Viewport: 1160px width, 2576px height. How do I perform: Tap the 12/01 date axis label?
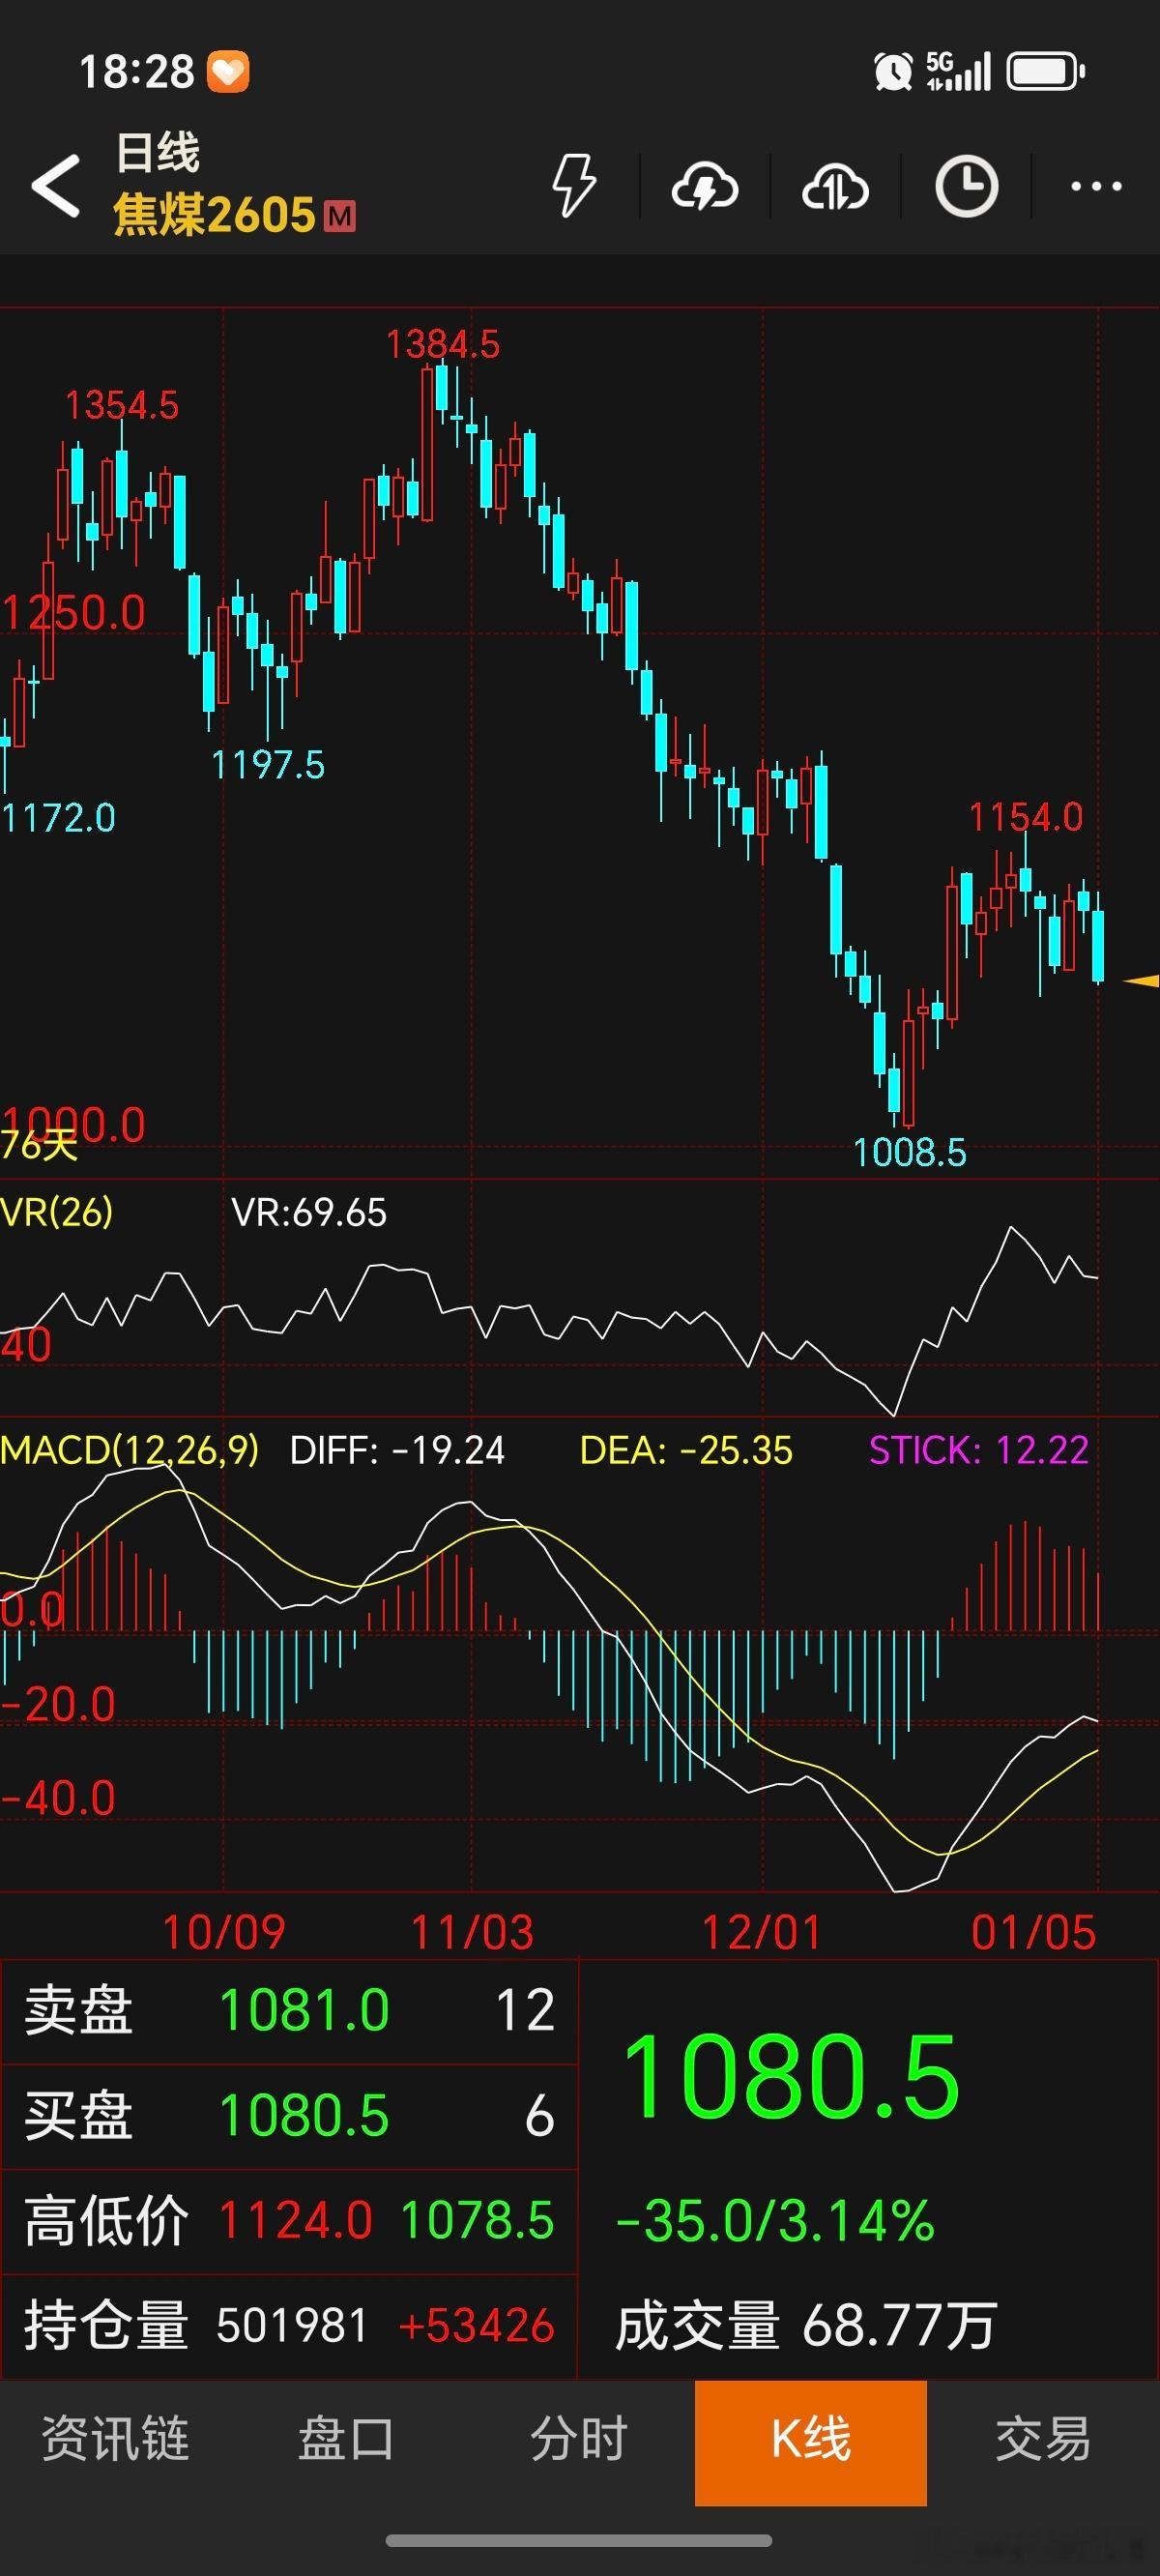[x=762, y=1933]
